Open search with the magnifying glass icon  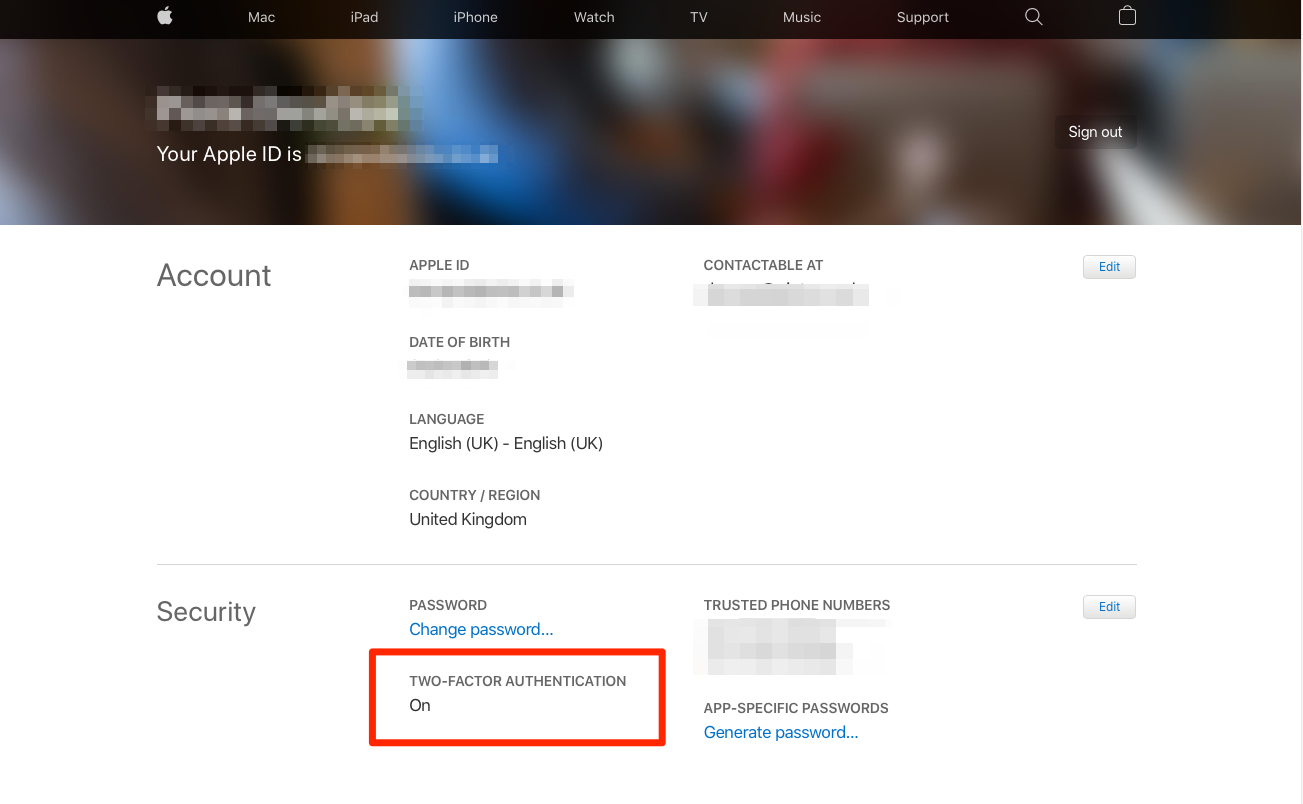pyautogui.click(x=1034, y=17)
